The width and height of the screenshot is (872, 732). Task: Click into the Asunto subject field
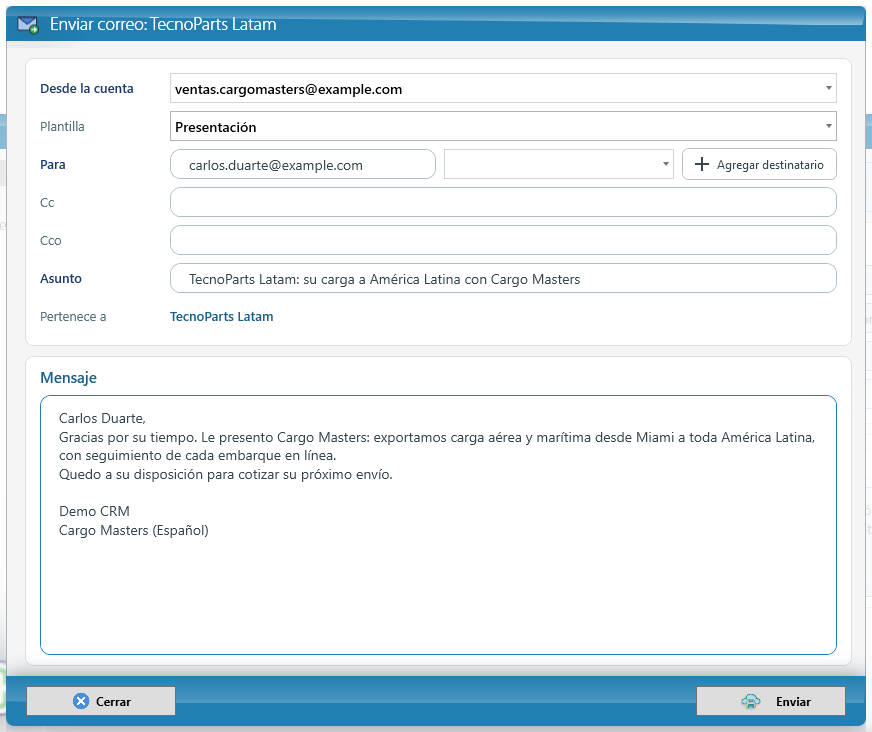(x=503, y=278)
